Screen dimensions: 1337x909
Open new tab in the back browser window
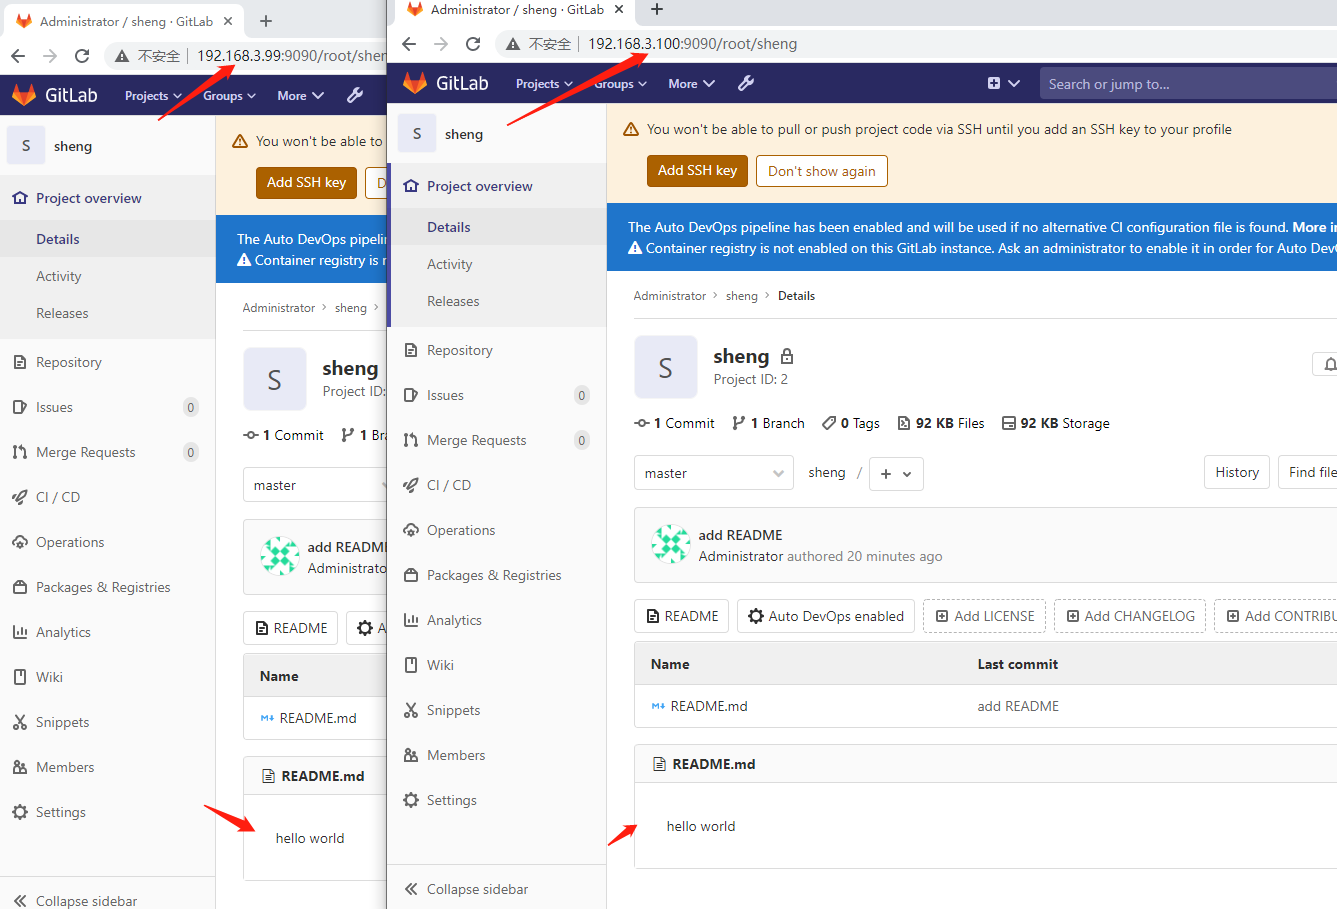265,21
